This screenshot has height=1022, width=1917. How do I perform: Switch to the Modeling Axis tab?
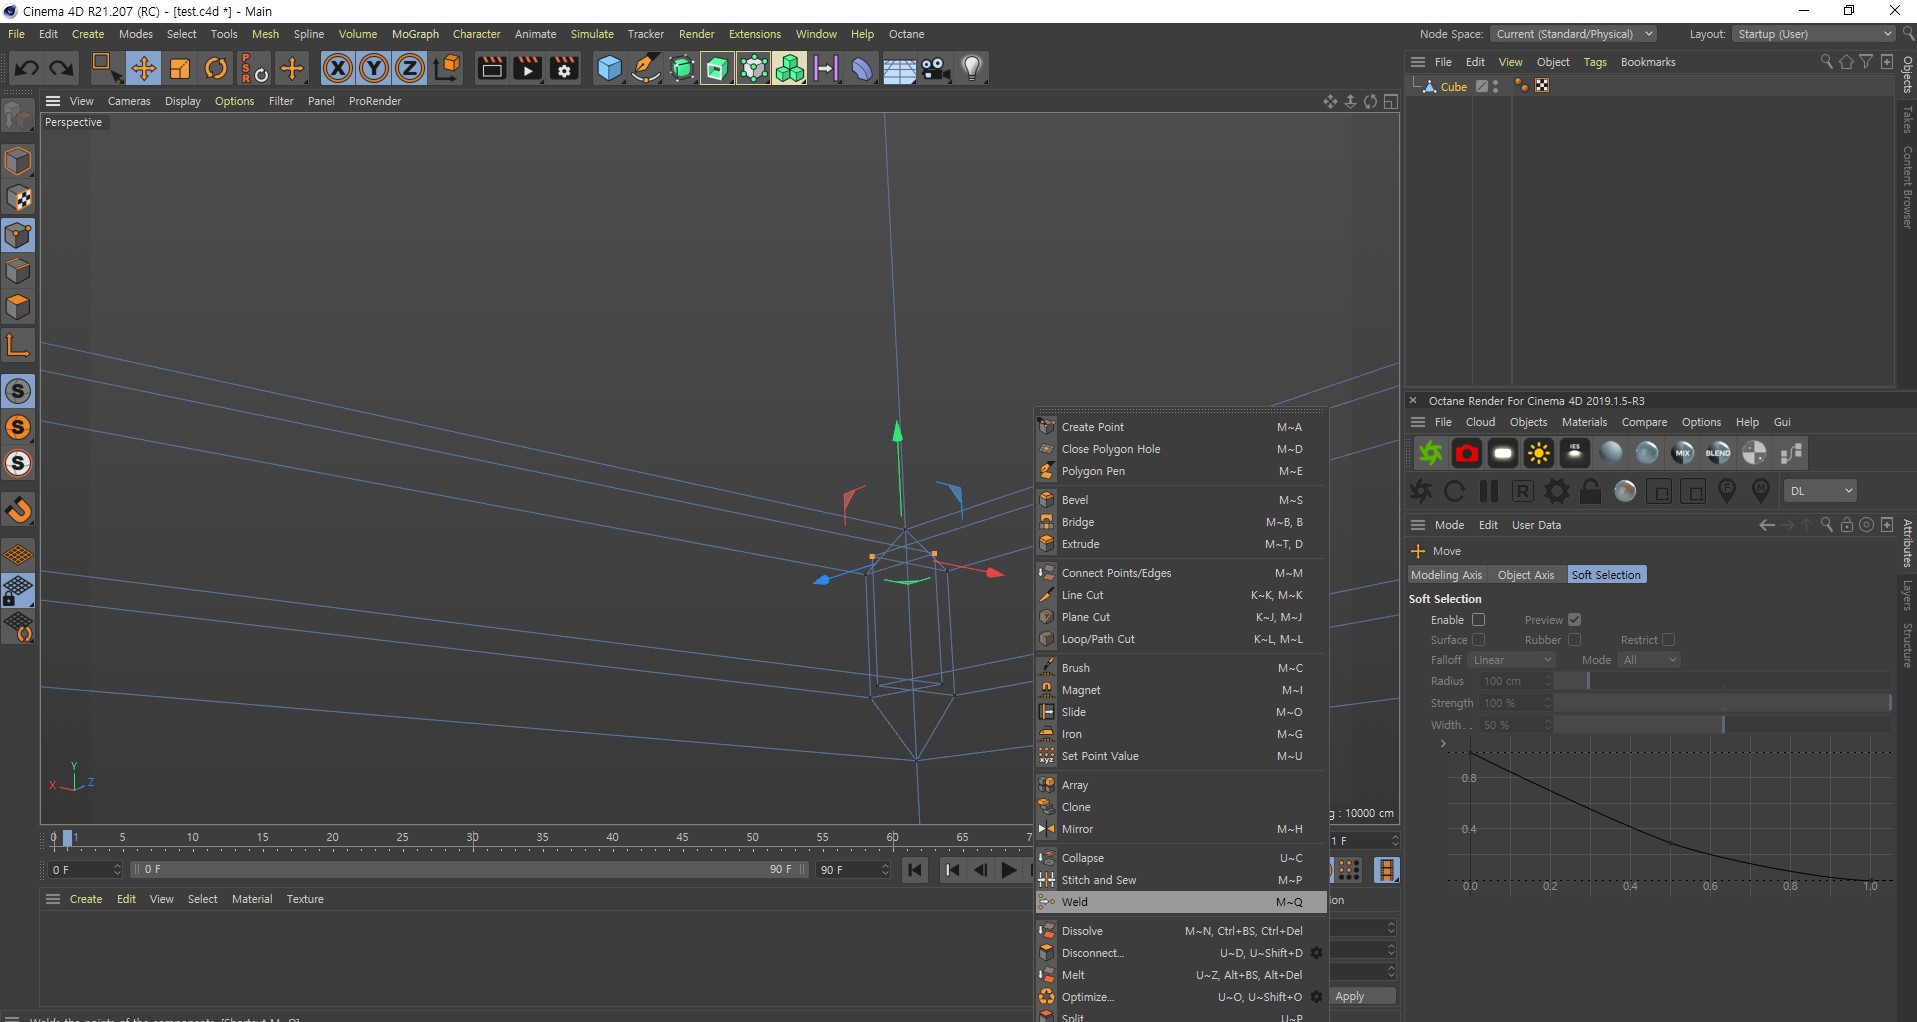[1446, 575]
